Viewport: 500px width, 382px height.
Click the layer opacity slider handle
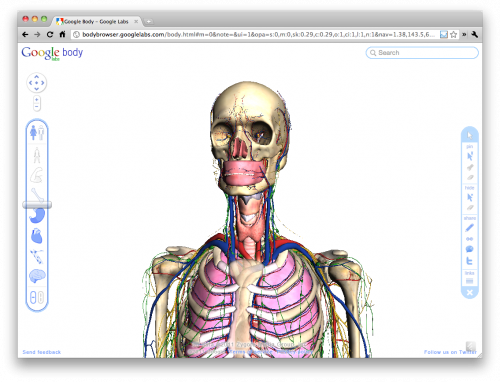(x=37, y=205)
